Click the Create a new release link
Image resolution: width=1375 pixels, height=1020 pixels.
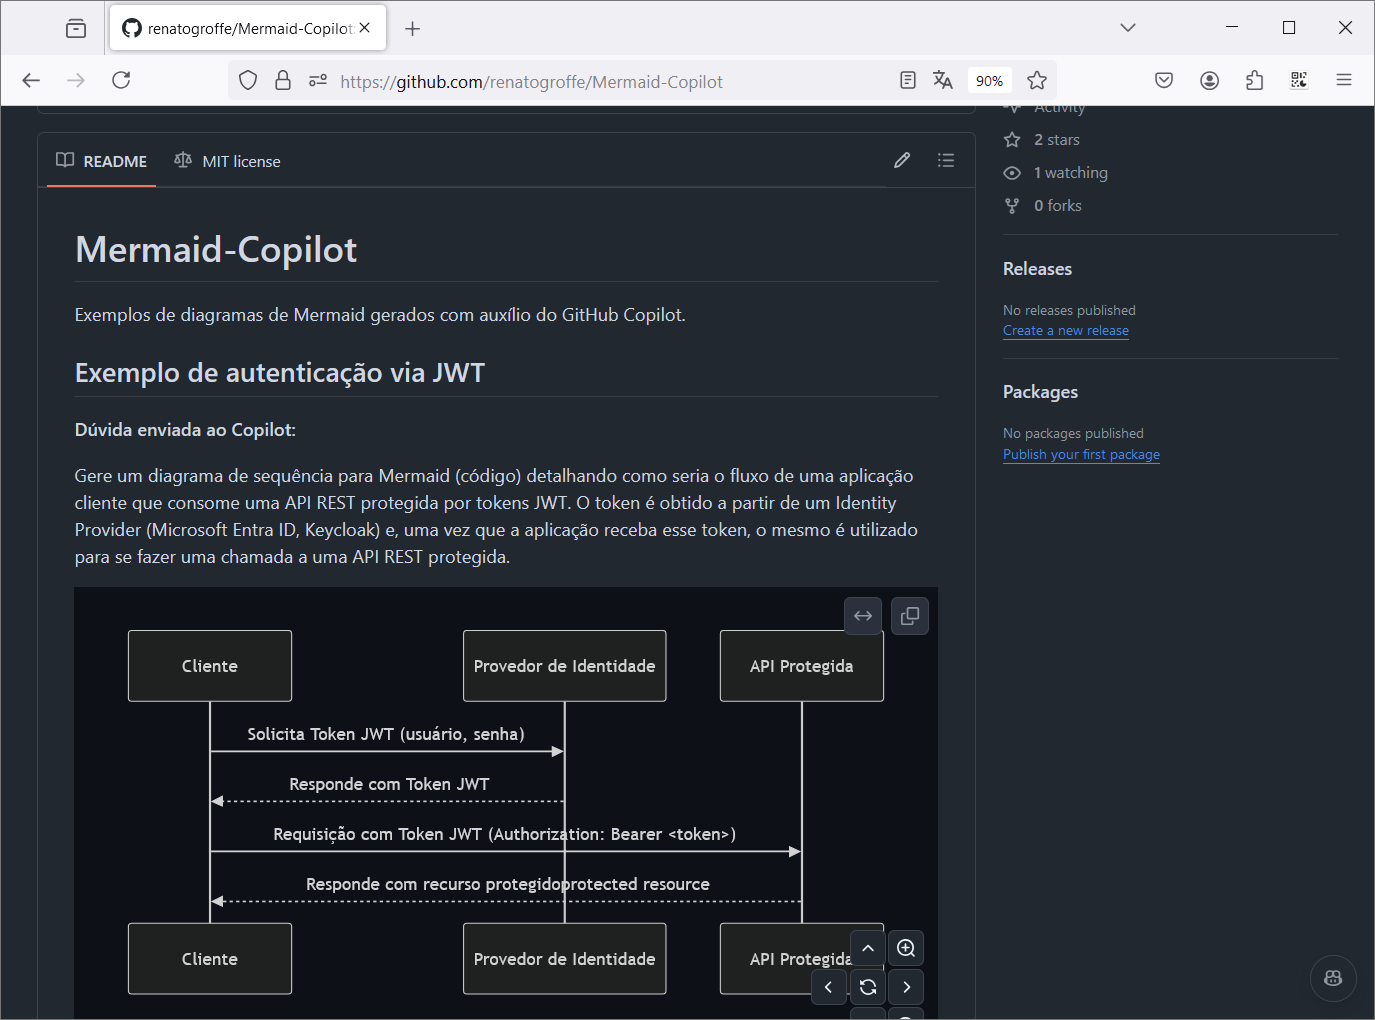click(1065, 330)
